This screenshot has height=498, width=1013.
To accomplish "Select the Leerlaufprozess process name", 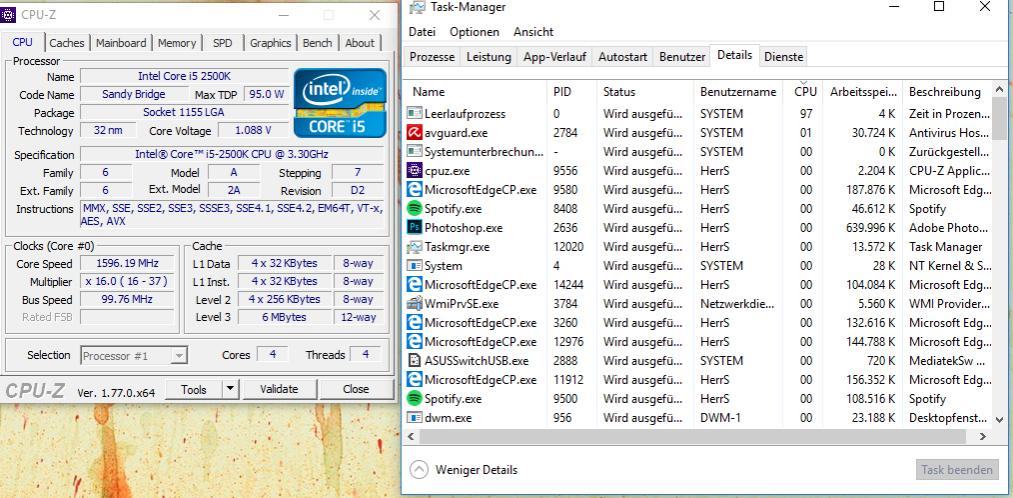I will point(465,114).
